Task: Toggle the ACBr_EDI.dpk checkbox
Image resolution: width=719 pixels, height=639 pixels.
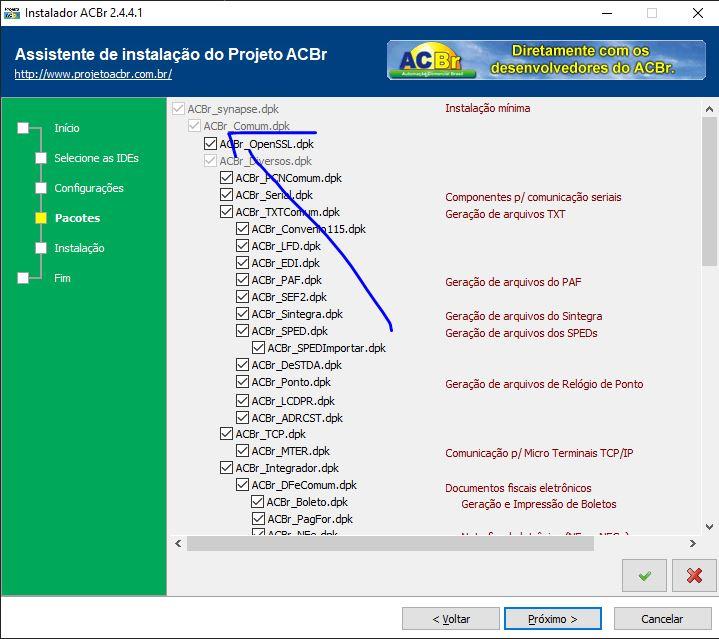Action: [x=243, y=262]
